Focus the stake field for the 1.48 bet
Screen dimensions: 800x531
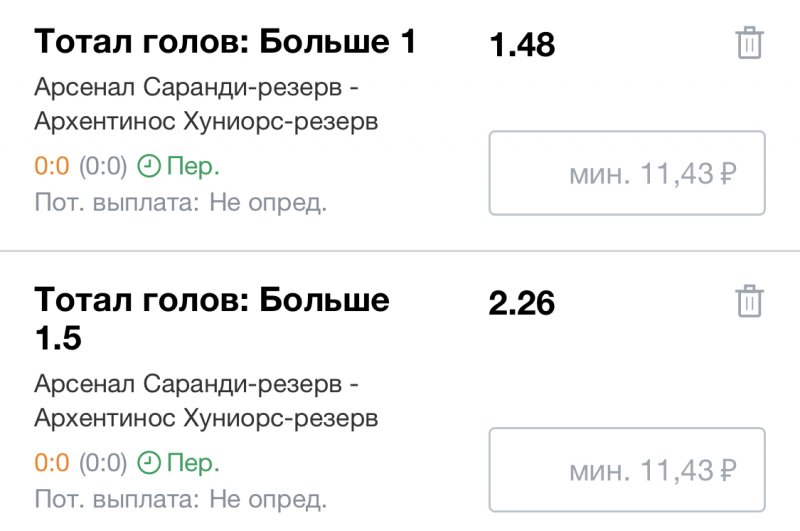click(x=627, y=173)
